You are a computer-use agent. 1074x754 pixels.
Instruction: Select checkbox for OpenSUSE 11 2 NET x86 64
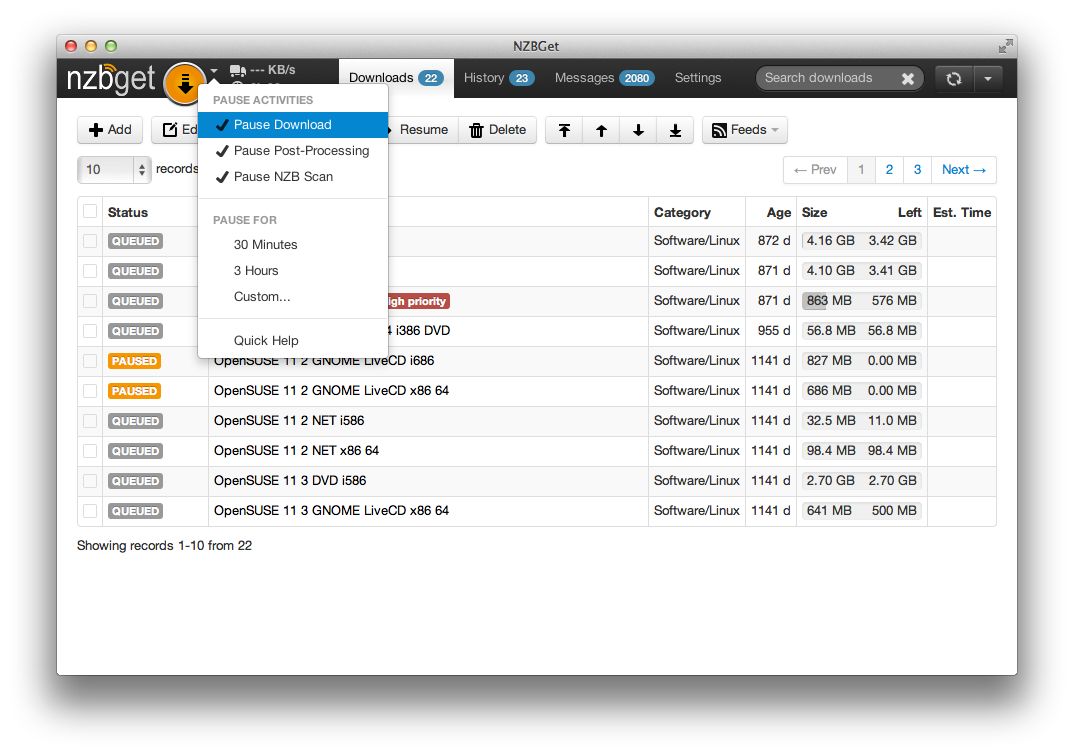(x=90, y=451)
